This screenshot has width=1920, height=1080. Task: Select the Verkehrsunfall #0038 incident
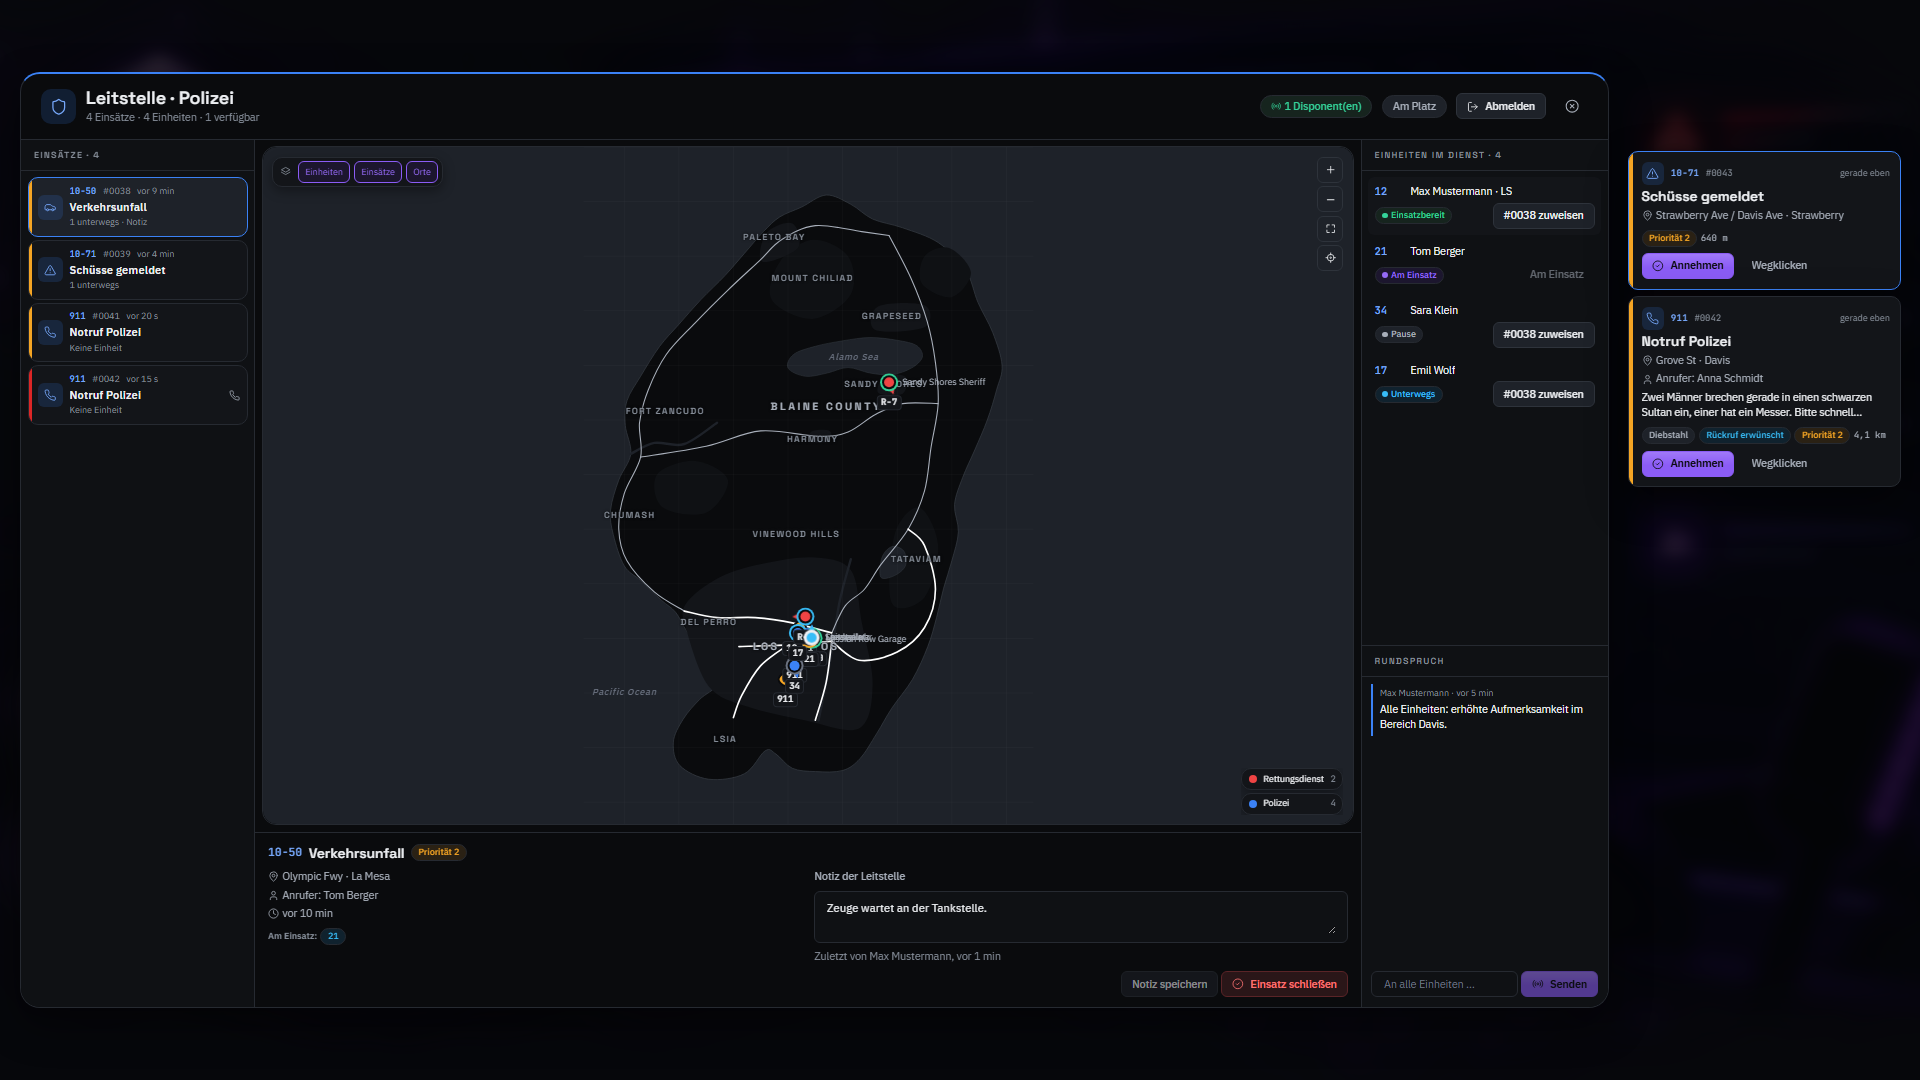pyautogui.click(x=138, y=207)
